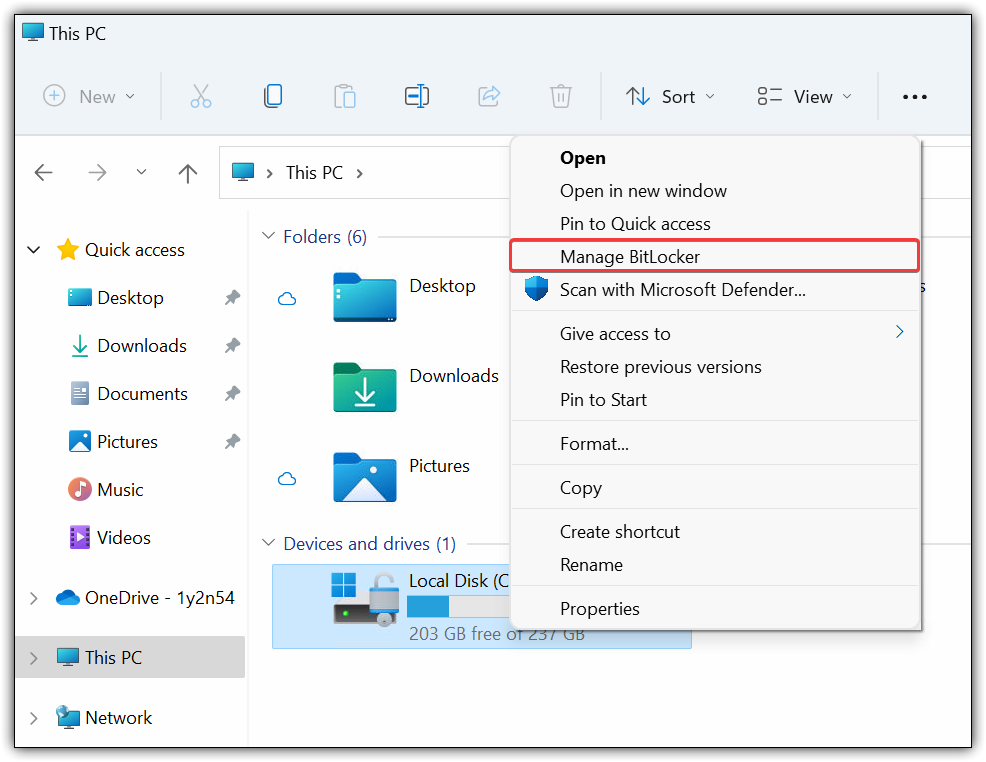The height and width of the screenshot is (762, 986).
Task: Open the New item dropdown
Action: [x=89, y=97]
